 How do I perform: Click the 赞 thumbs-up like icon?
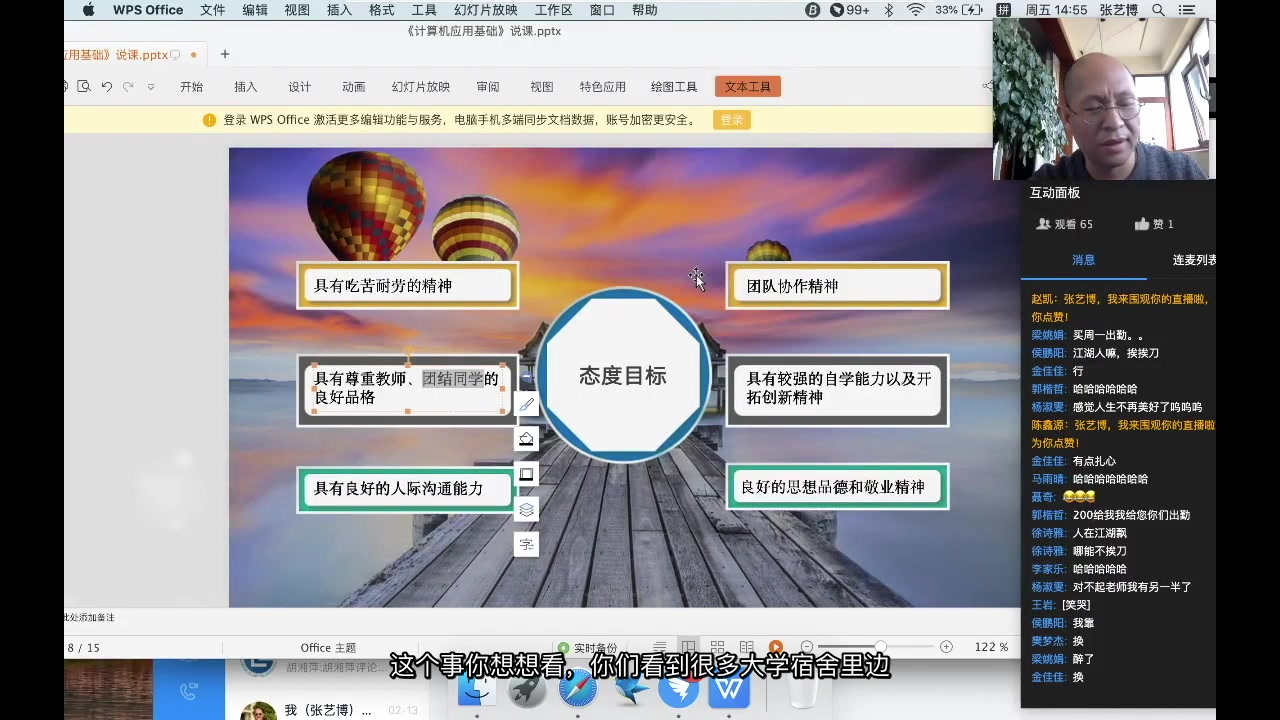point(1142,224)
